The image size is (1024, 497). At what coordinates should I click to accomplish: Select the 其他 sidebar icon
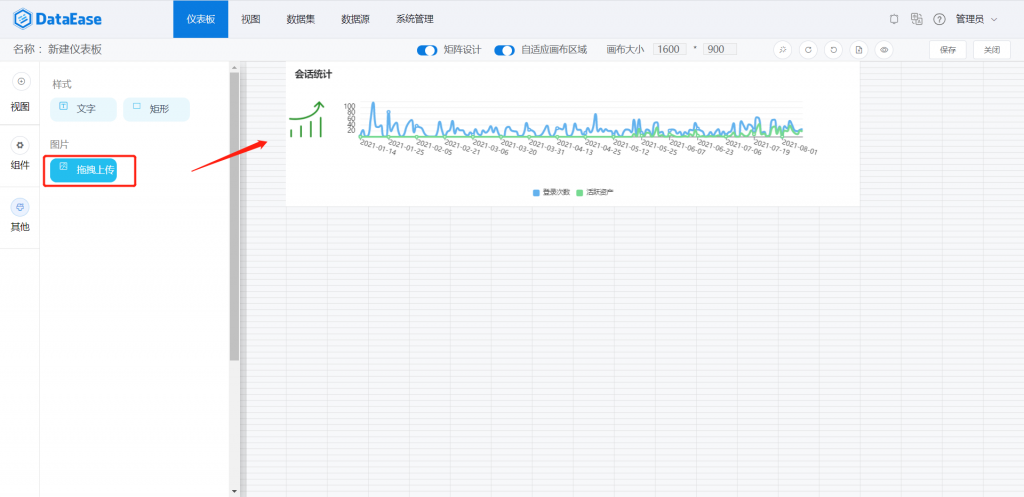point(21,208)
